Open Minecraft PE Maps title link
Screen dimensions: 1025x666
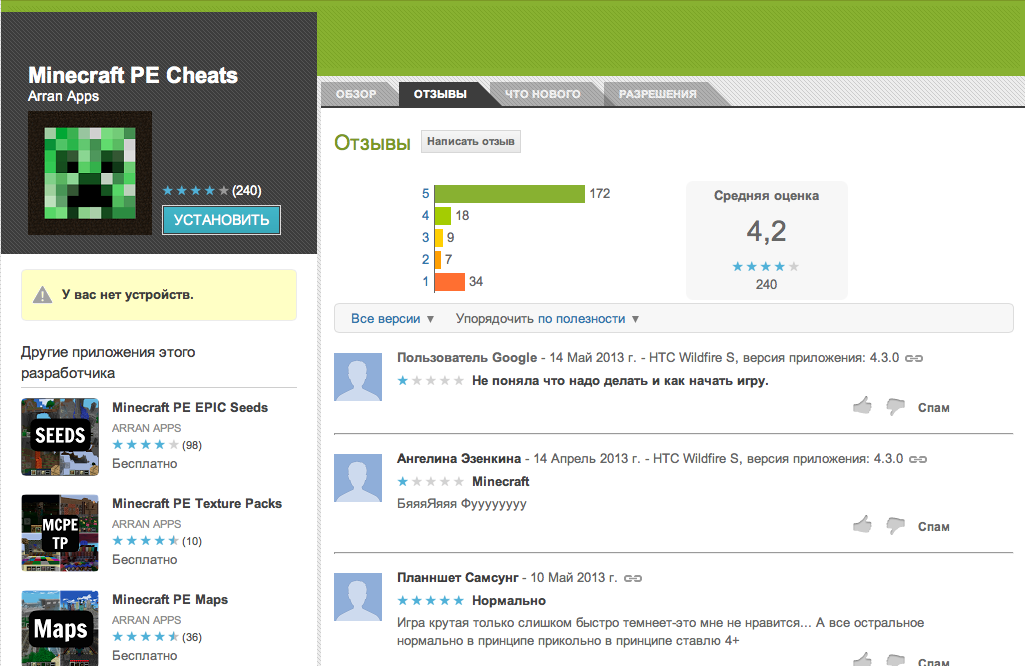pyautogui.click(x=170, y=599)
